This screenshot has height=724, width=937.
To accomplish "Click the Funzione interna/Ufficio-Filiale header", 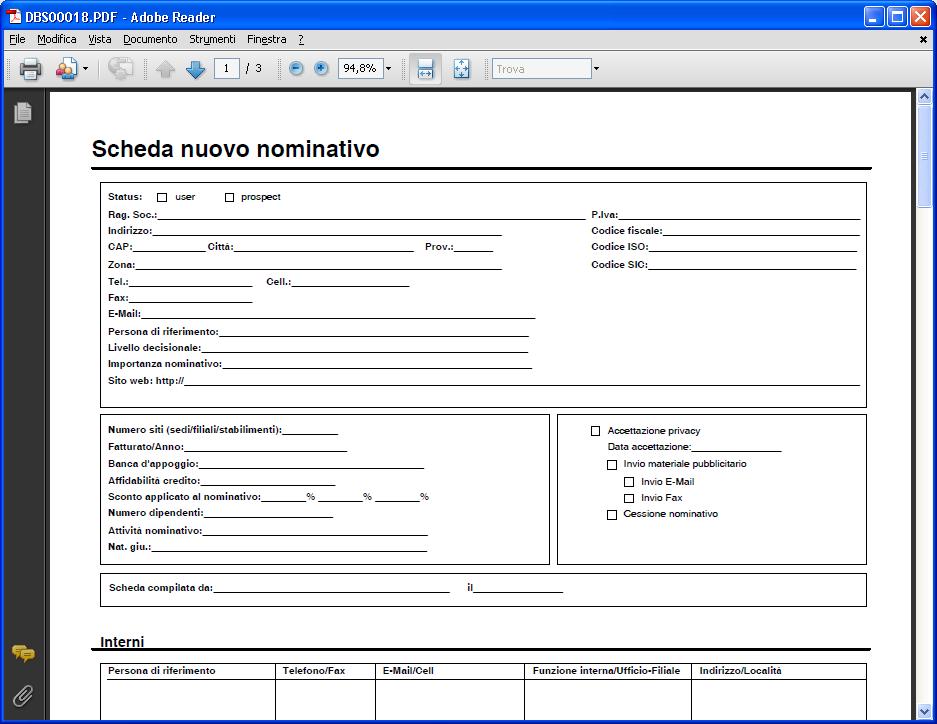I will coord(606,671).
